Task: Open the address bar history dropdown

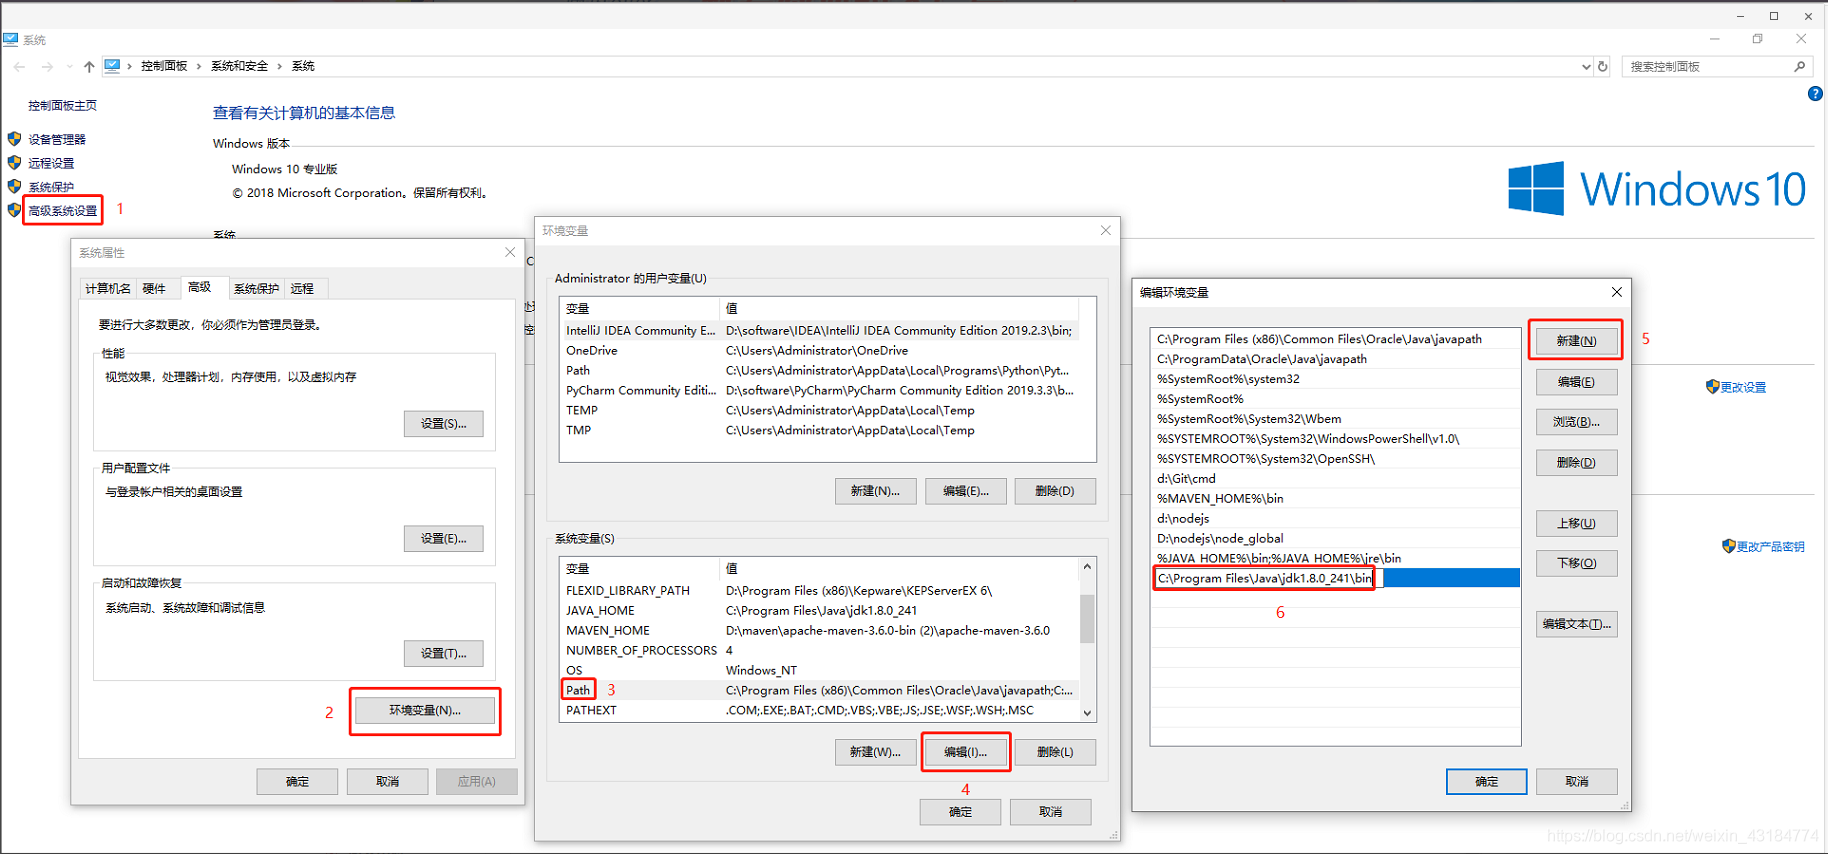Action: pos(1586,67)
